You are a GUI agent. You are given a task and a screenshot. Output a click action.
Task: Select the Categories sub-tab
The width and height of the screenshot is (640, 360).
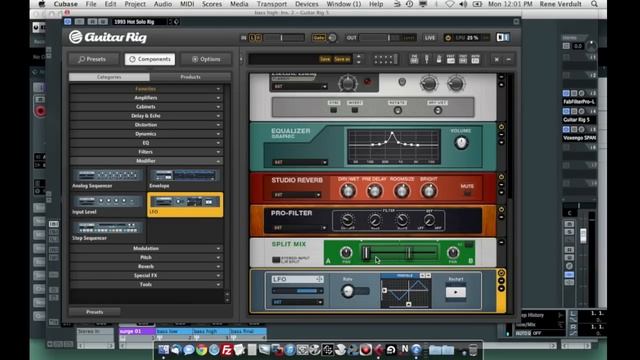(x=109, y=77)
